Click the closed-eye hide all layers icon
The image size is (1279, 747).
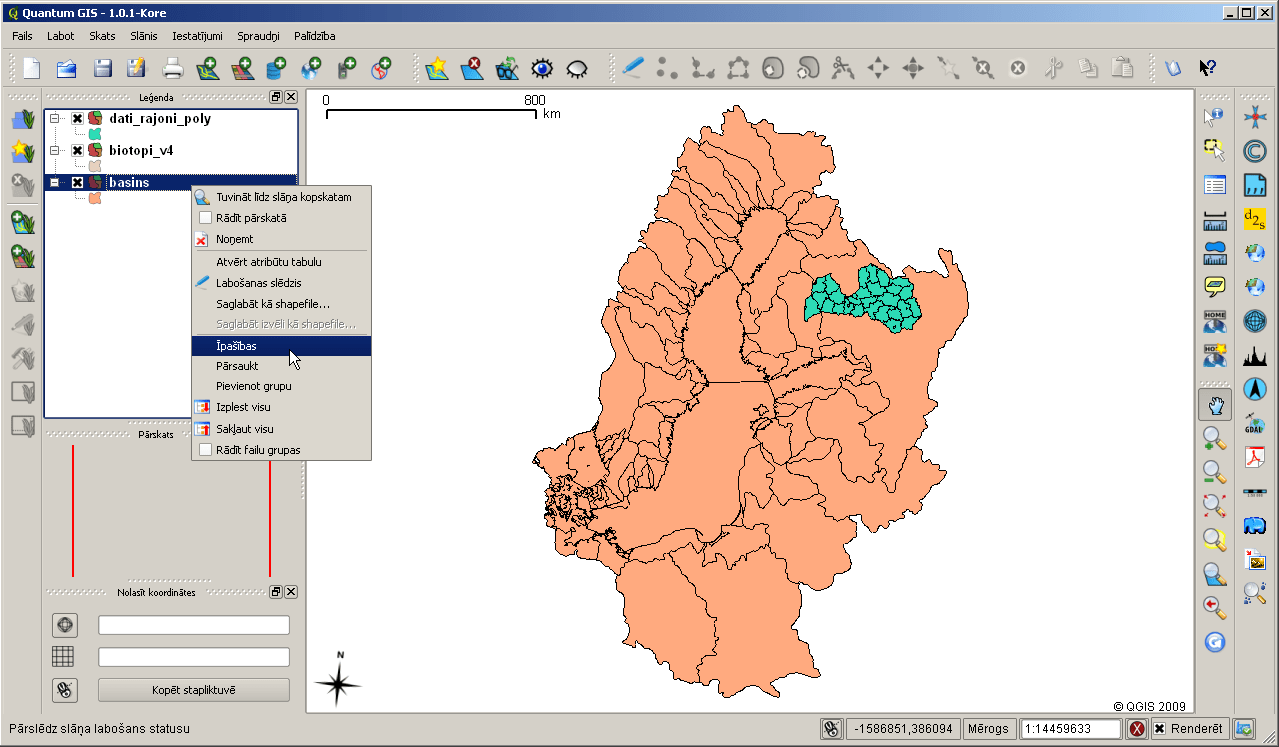point(577,68)
